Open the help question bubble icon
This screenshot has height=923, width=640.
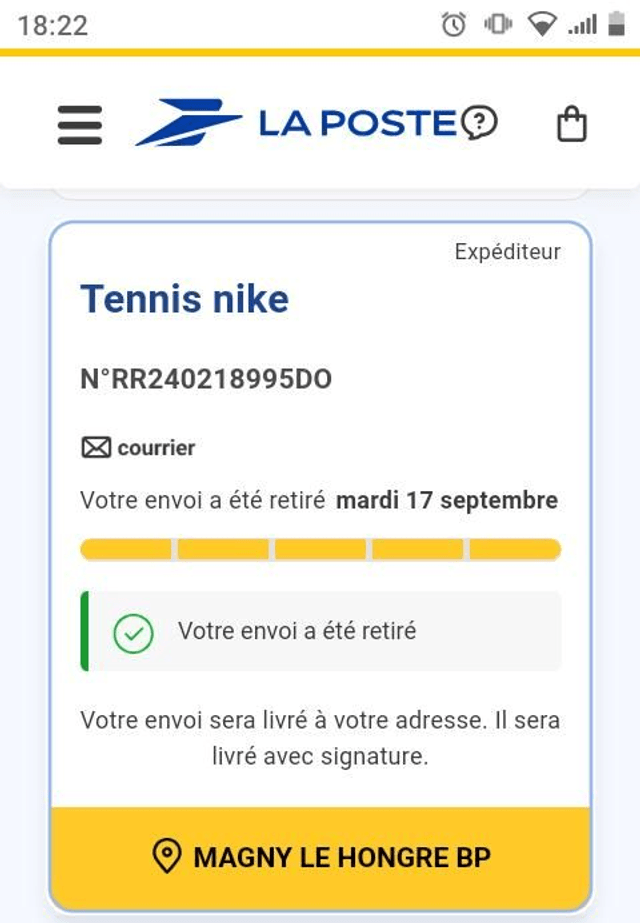coord(480,123)
